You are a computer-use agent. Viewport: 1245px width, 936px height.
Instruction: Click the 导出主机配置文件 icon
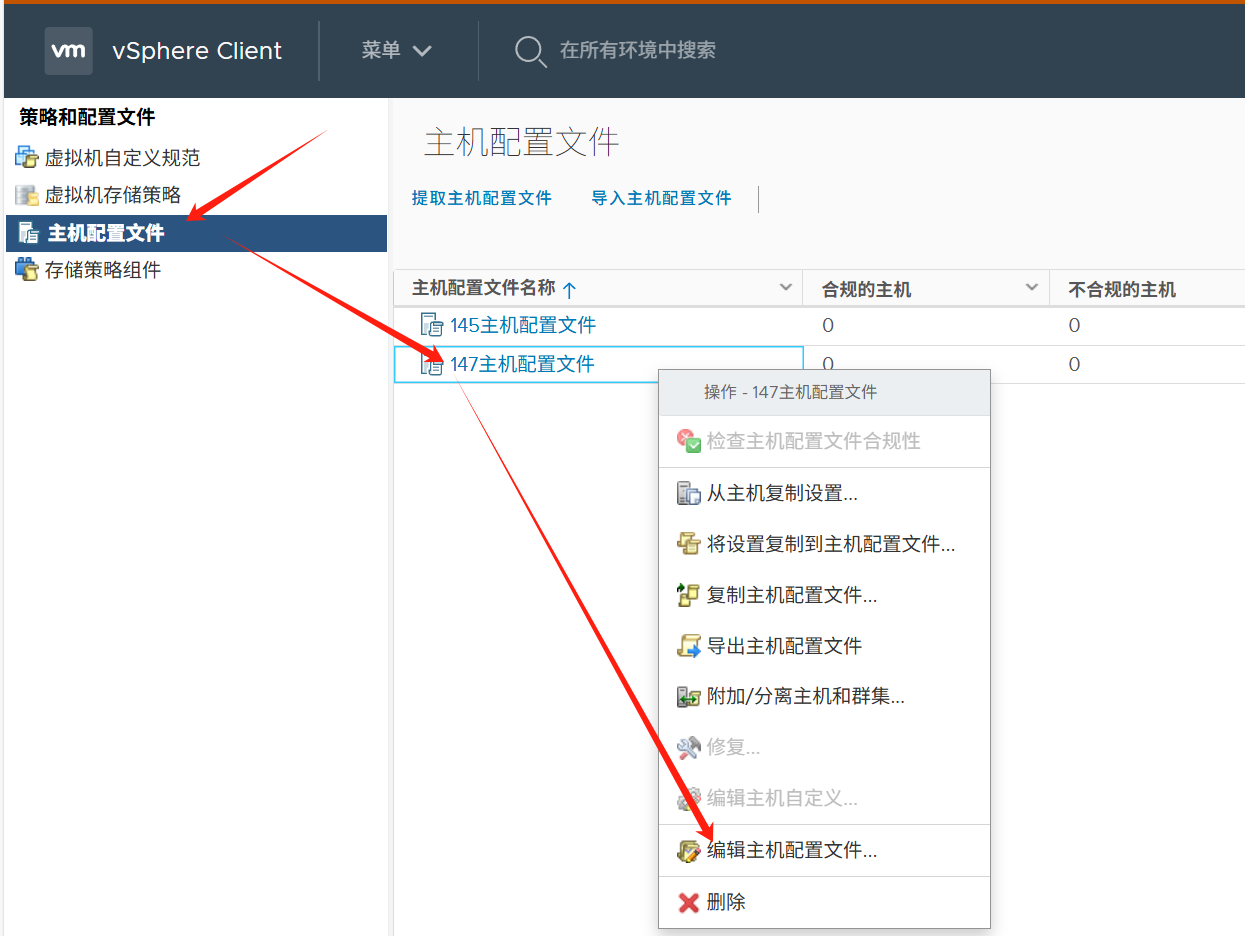click(x=689, y=646)
